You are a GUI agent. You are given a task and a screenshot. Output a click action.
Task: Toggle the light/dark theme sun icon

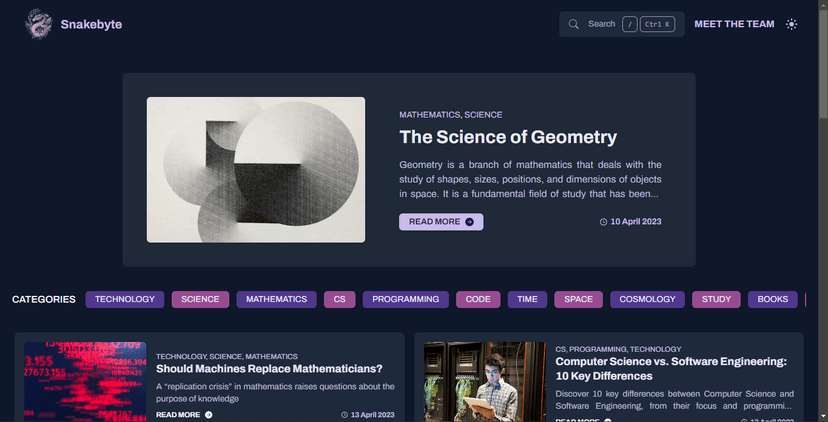[791, 24]
